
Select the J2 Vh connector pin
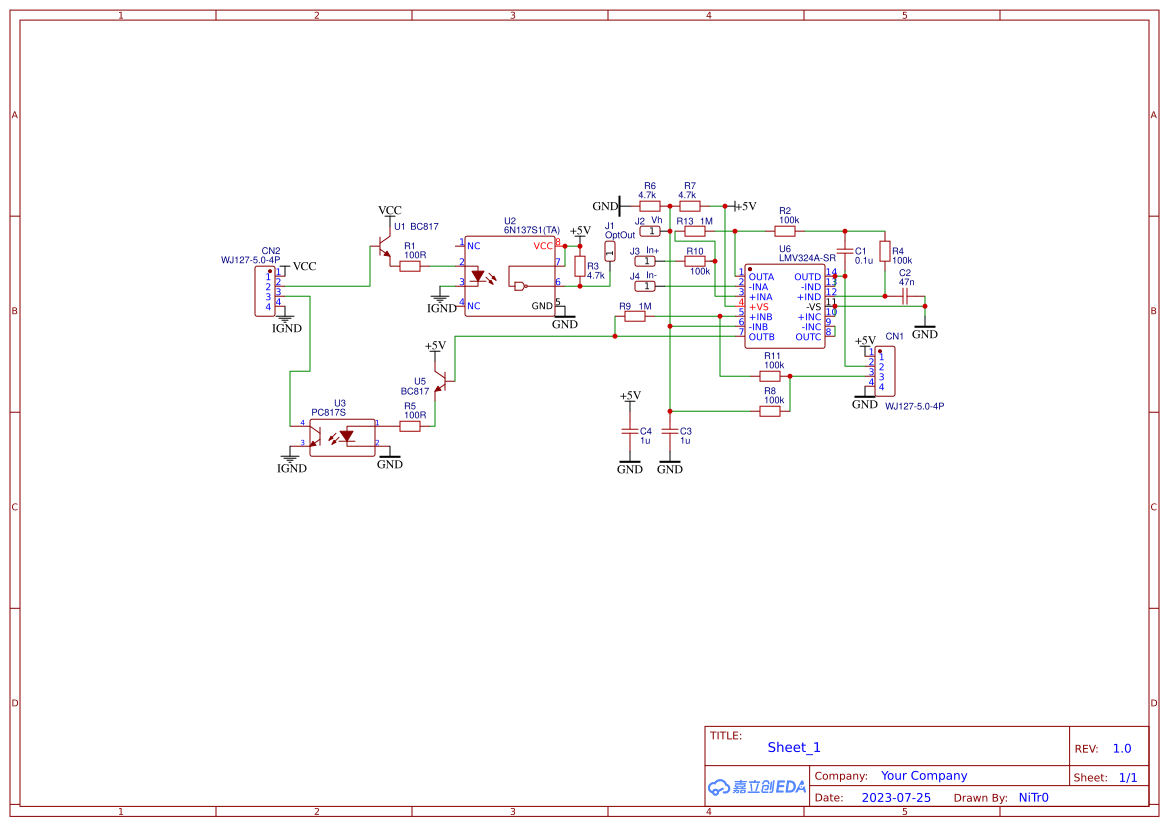(x=648, y=229)
